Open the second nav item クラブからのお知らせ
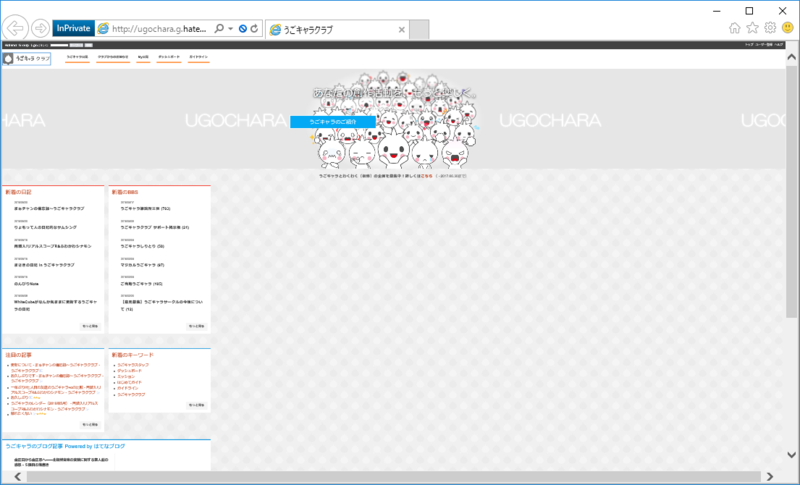 click(113, 57)
